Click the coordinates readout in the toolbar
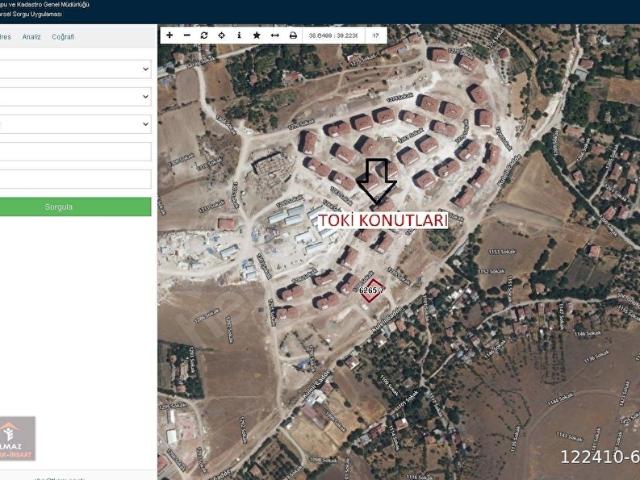This screenshot has height=480, width=640. pyautogui.click(x=333, y=36)
